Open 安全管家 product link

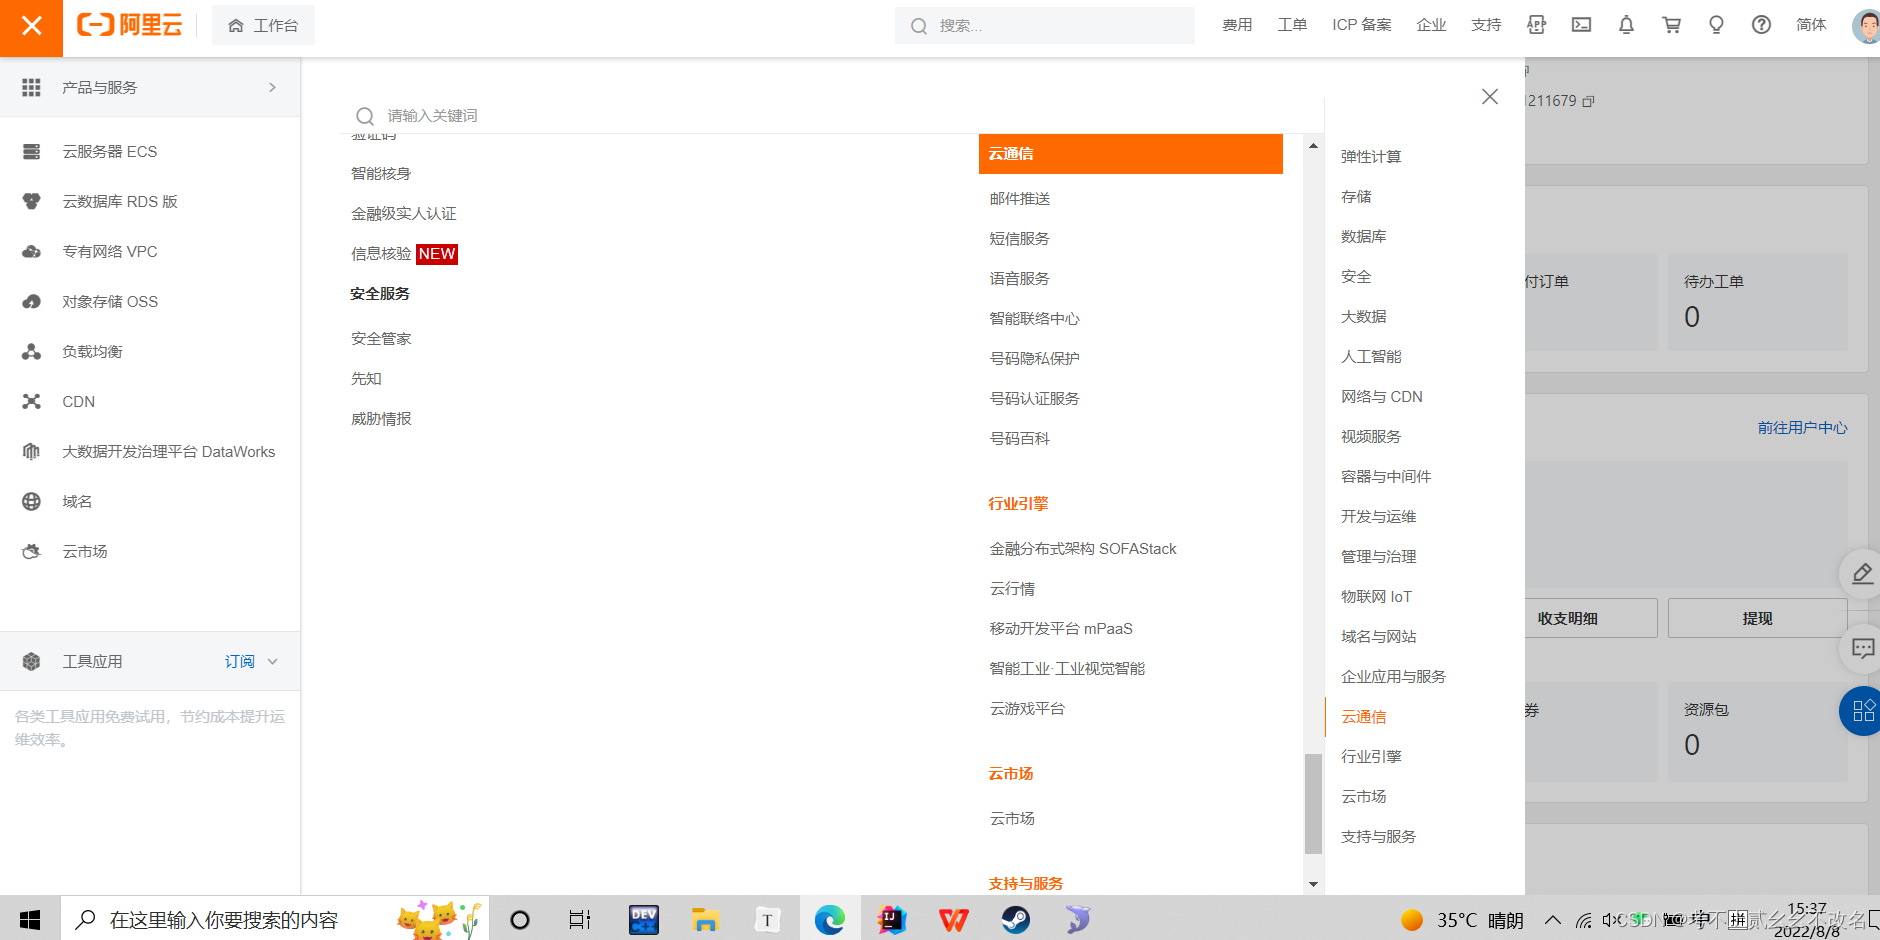[381, 339]
